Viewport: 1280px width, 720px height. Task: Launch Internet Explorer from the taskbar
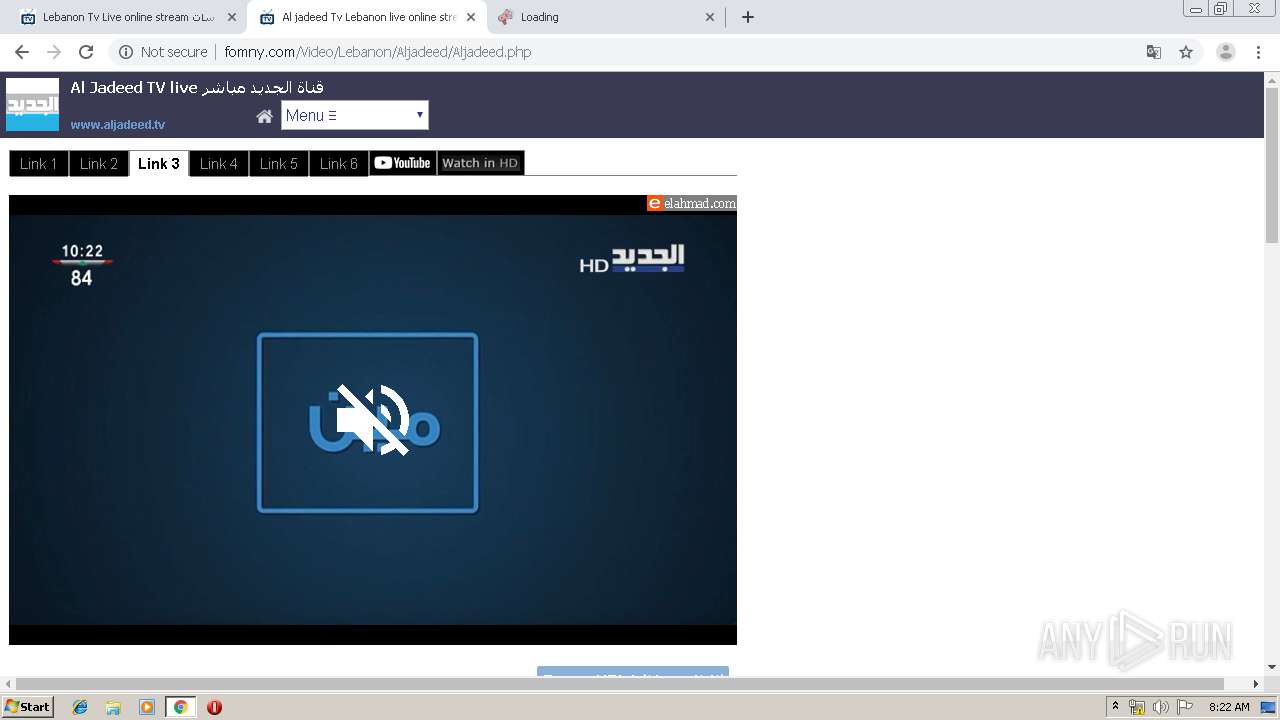80,707
